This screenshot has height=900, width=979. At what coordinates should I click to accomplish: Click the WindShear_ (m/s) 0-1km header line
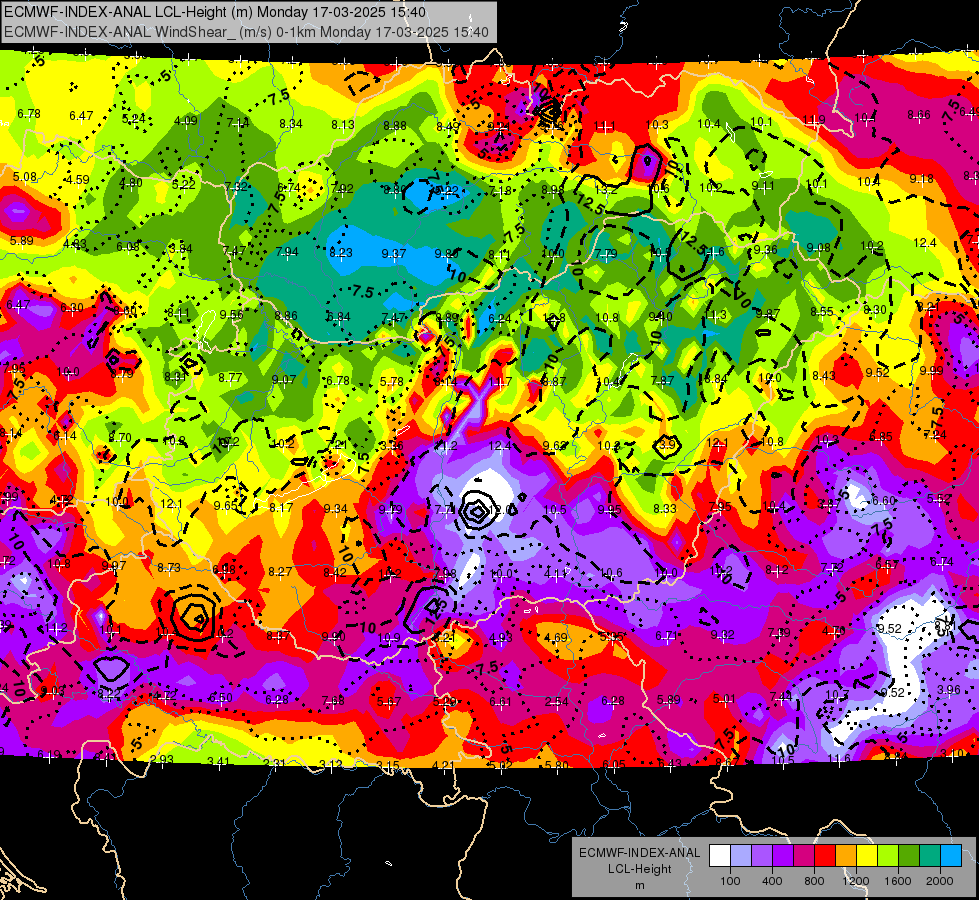coord(247,31)
